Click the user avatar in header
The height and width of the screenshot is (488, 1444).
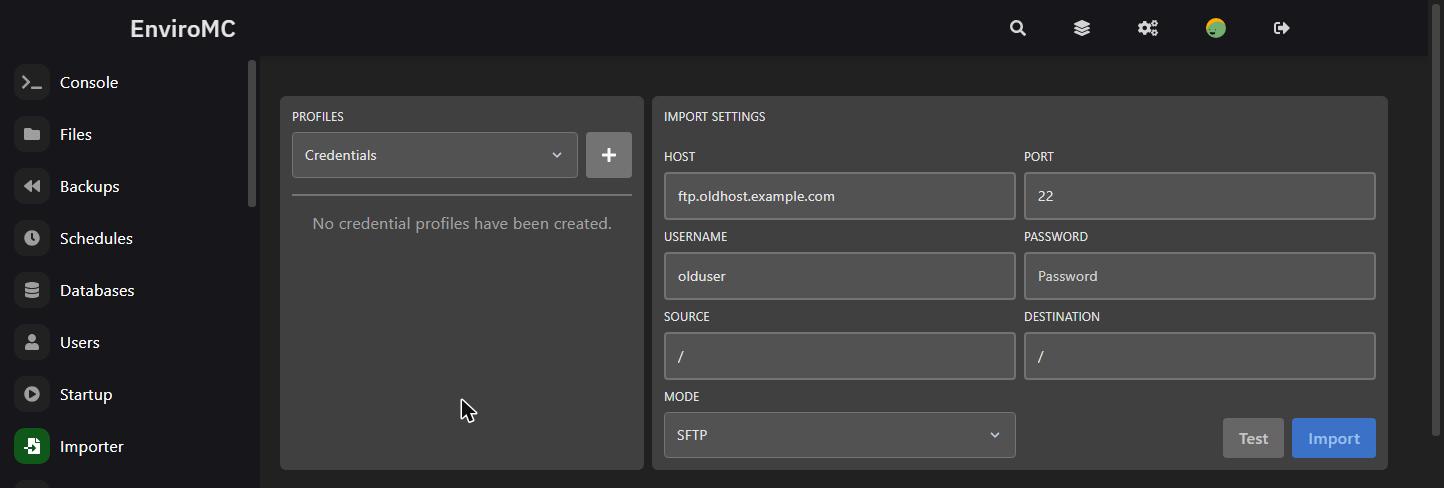[1216, 28]
